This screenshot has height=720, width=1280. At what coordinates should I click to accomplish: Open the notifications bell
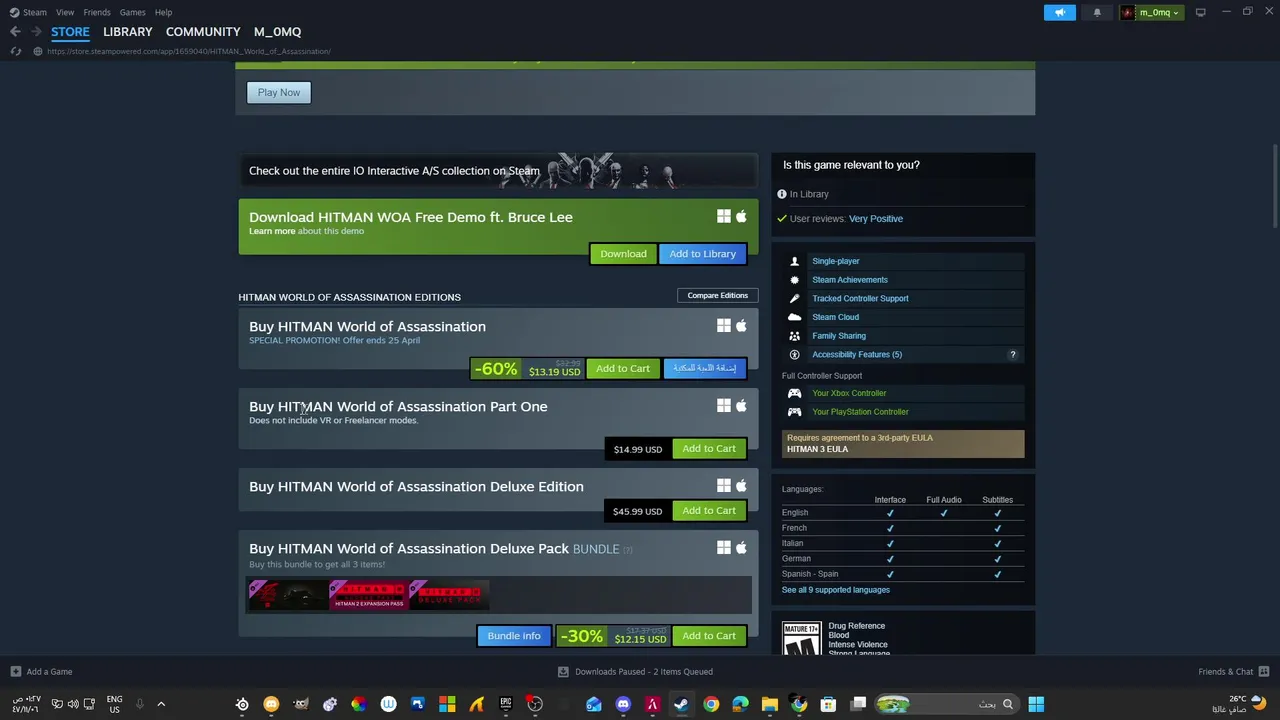[x=1097, y=12]
